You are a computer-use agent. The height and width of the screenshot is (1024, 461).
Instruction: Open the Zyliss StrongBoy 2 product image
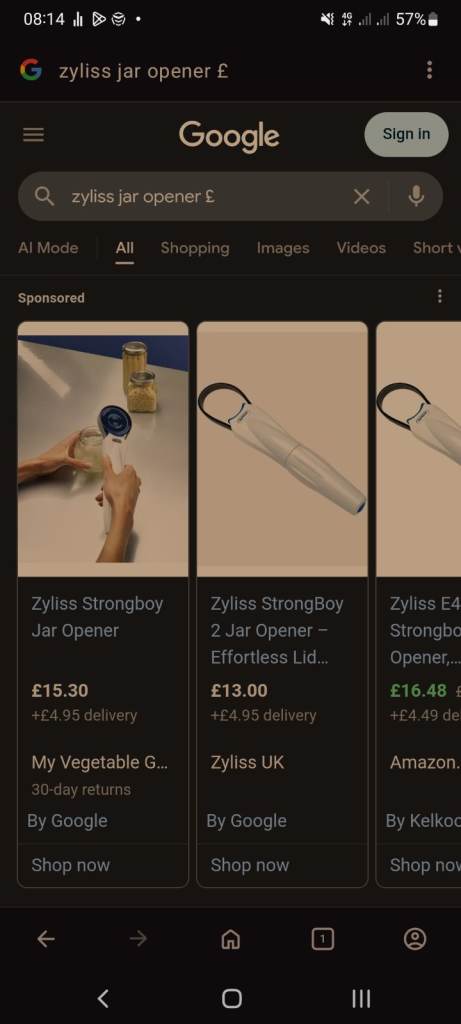pos(282,449)
